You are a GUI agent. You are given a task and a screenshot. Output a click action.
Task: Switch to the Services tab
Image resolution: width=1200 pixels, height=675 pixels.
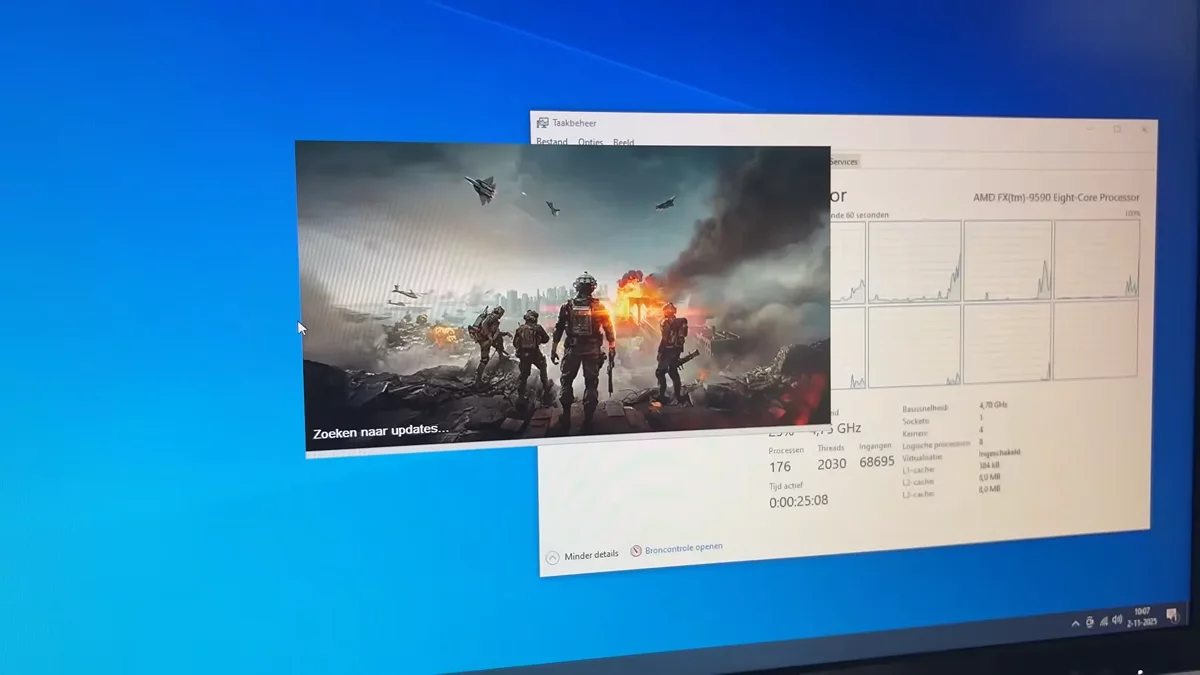[843, 161]
